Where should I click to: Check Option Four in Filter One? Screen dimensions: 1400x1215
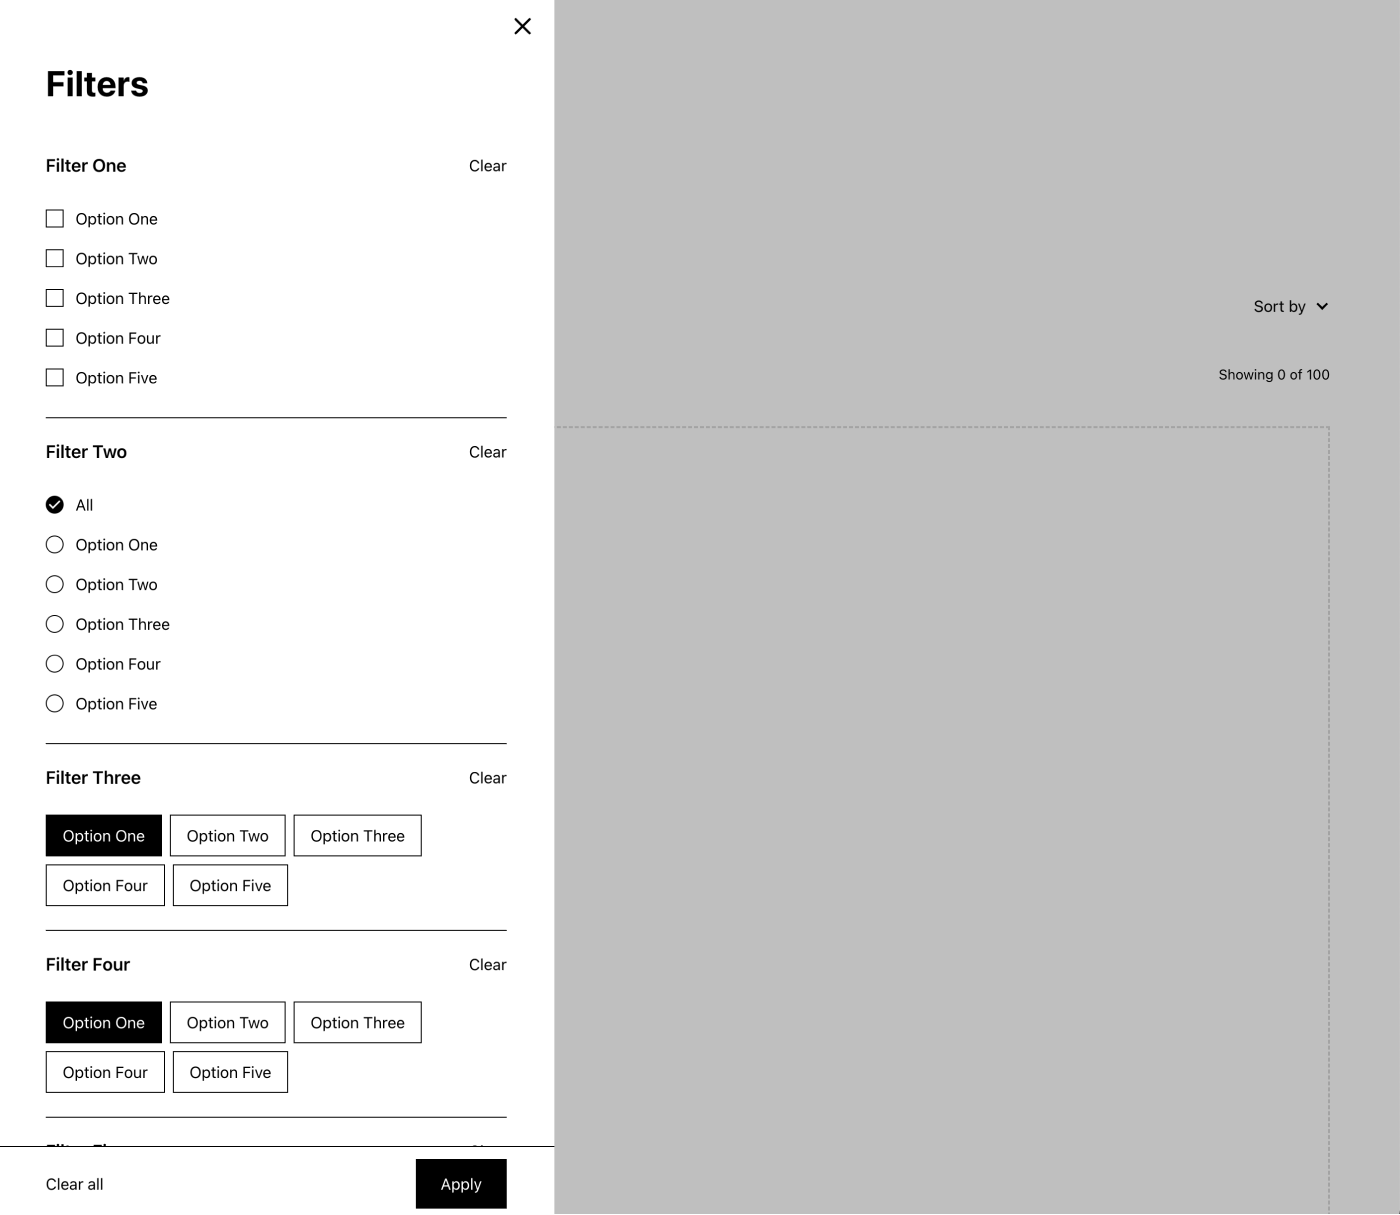[x=55, y=338]
